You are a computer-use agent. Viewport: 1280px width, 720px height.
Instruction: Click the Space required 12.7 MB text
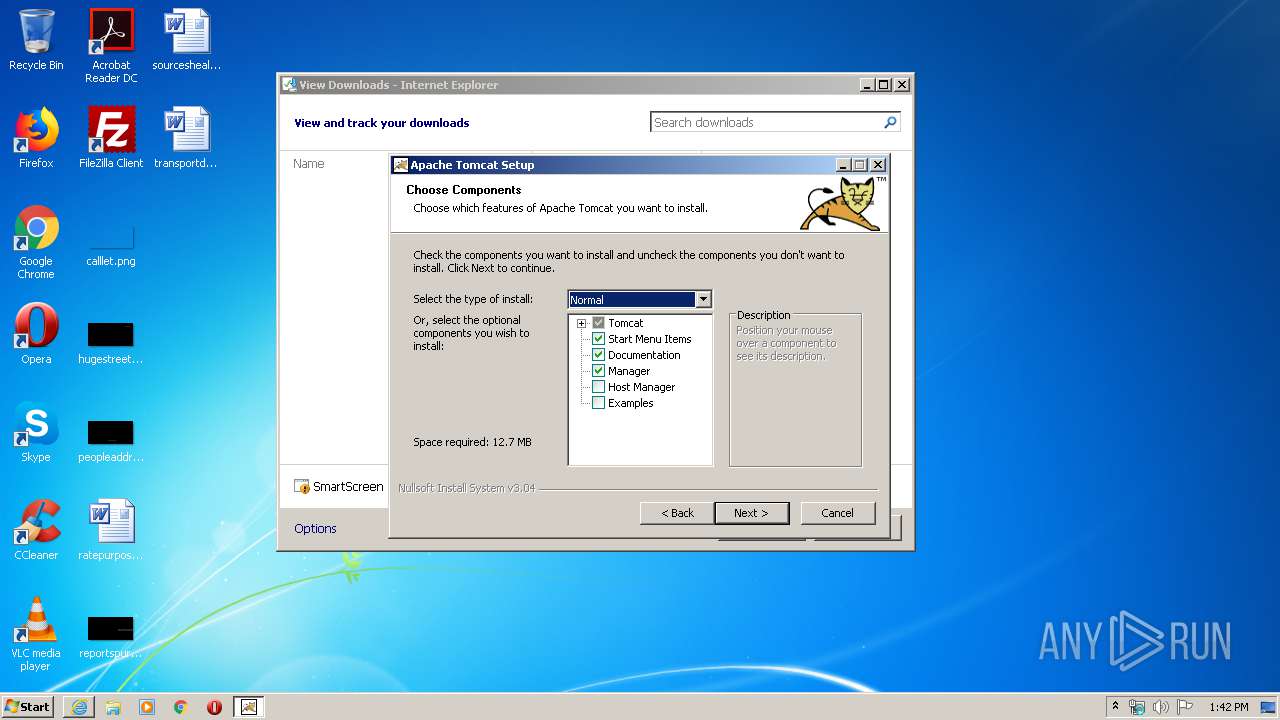tap(472, 442)
